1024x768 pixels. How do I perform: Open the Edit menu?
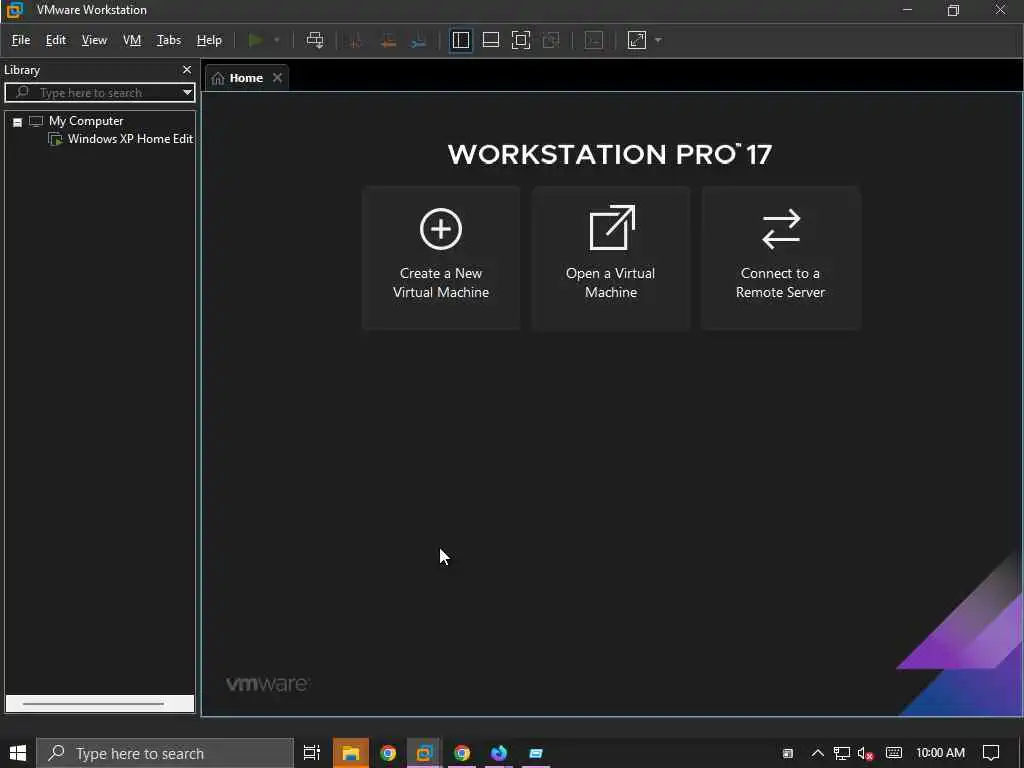(56, 40)
